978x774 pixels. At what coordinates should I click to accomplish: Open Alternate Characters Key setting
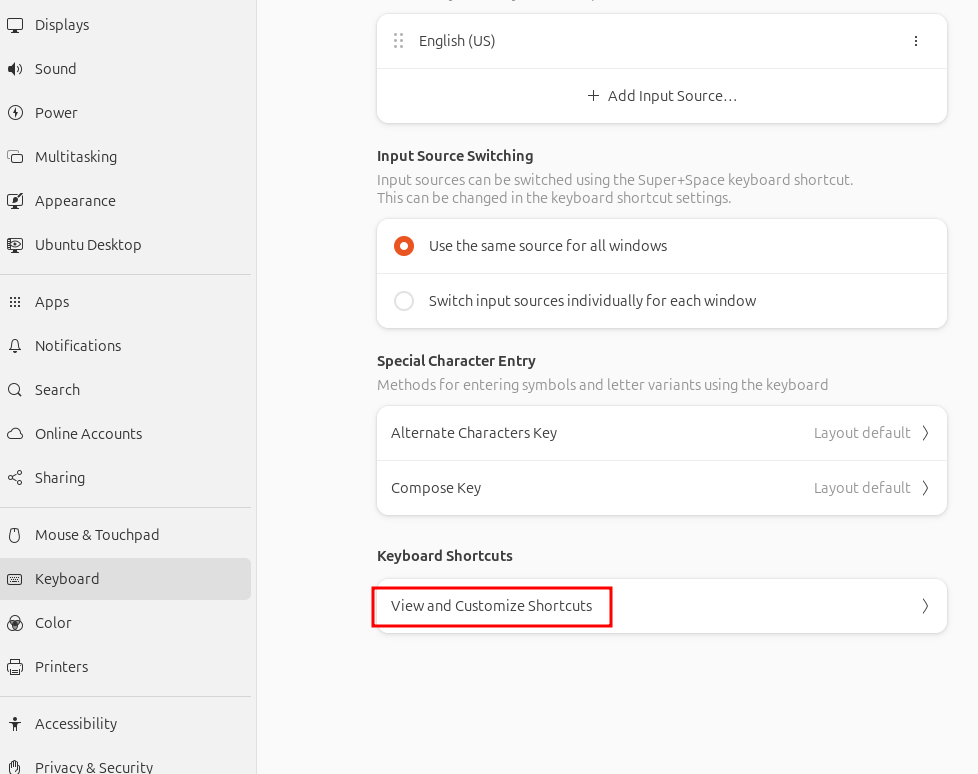pyautogui.click(x=661, y=433)
